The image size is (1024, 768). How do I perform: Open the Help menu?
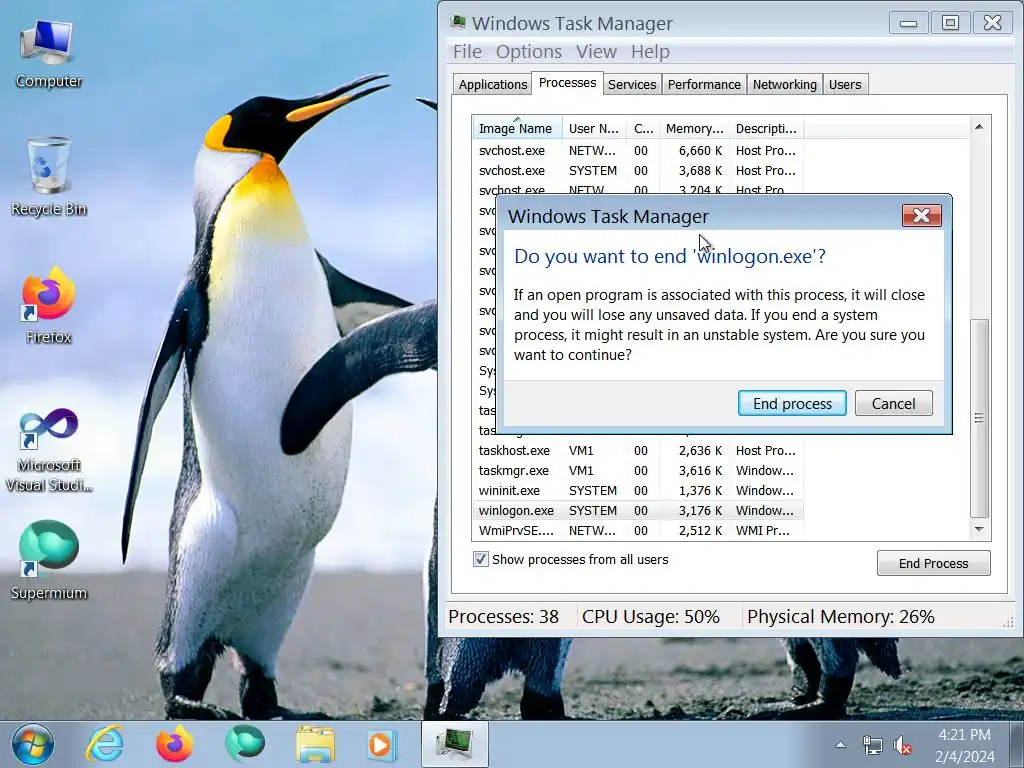pos(650,52)
